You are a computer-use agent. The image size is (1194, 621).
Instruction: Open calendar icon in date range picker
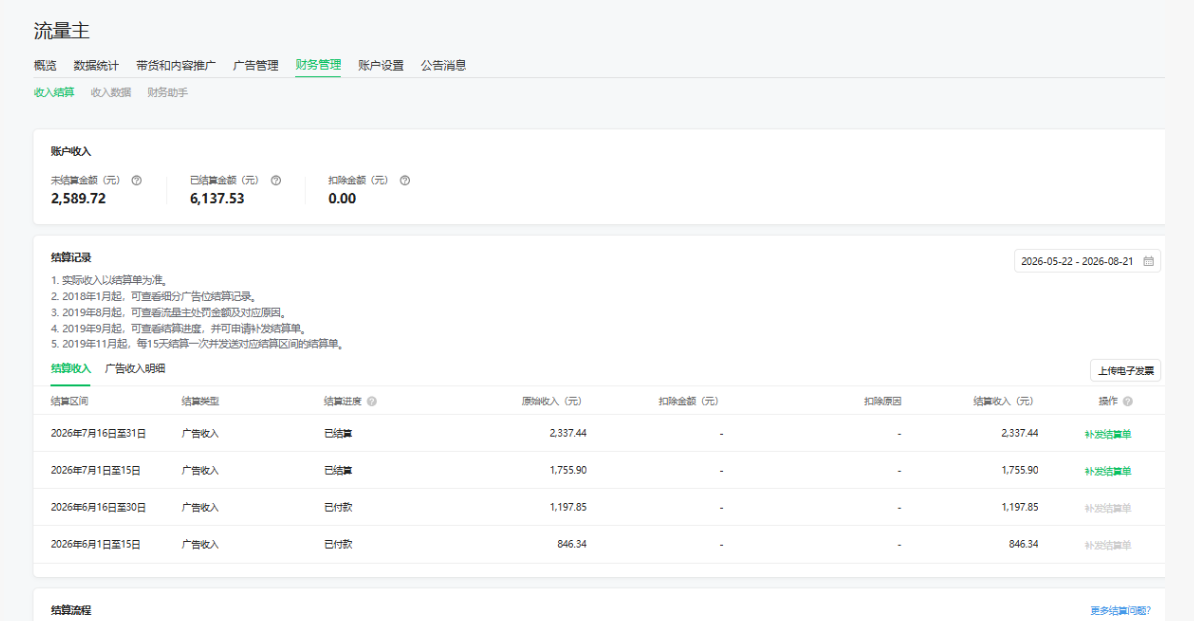click(1148, 261)
